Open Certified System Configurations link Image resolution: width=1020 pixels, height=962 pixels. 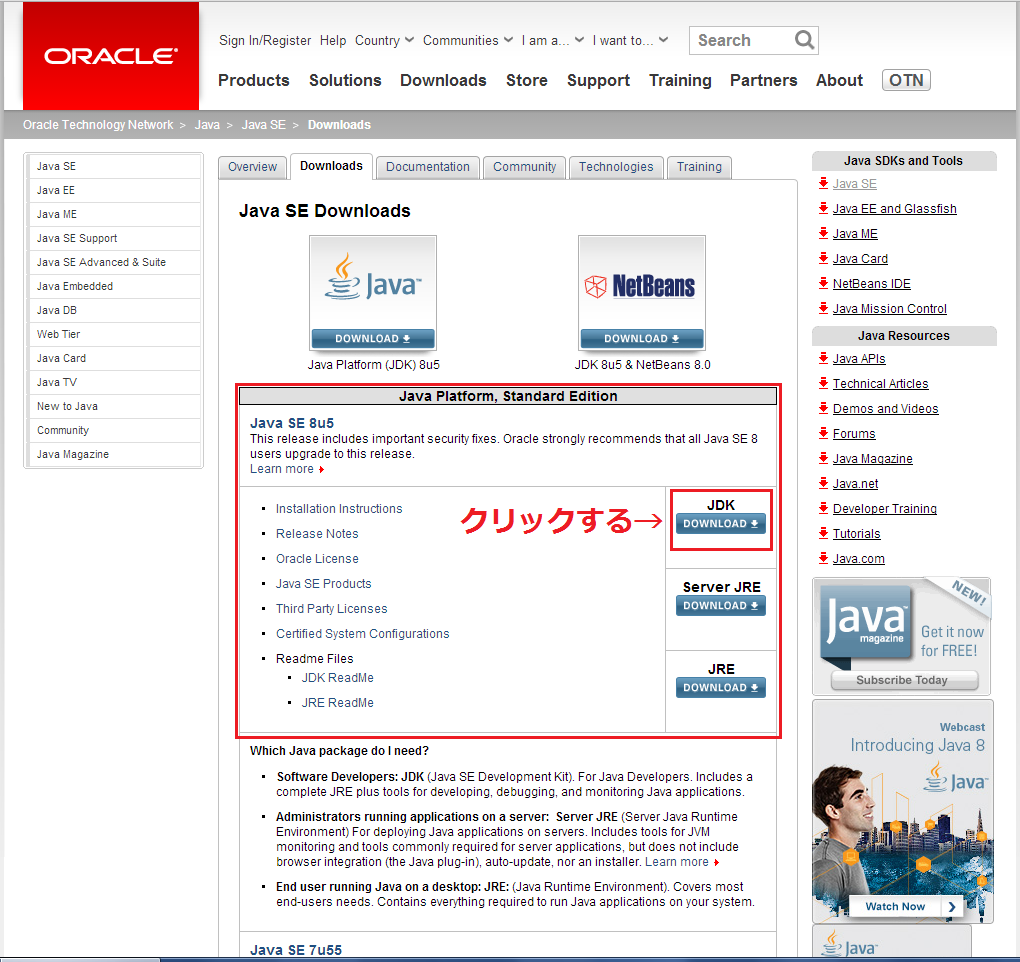[x=362, y=634]
